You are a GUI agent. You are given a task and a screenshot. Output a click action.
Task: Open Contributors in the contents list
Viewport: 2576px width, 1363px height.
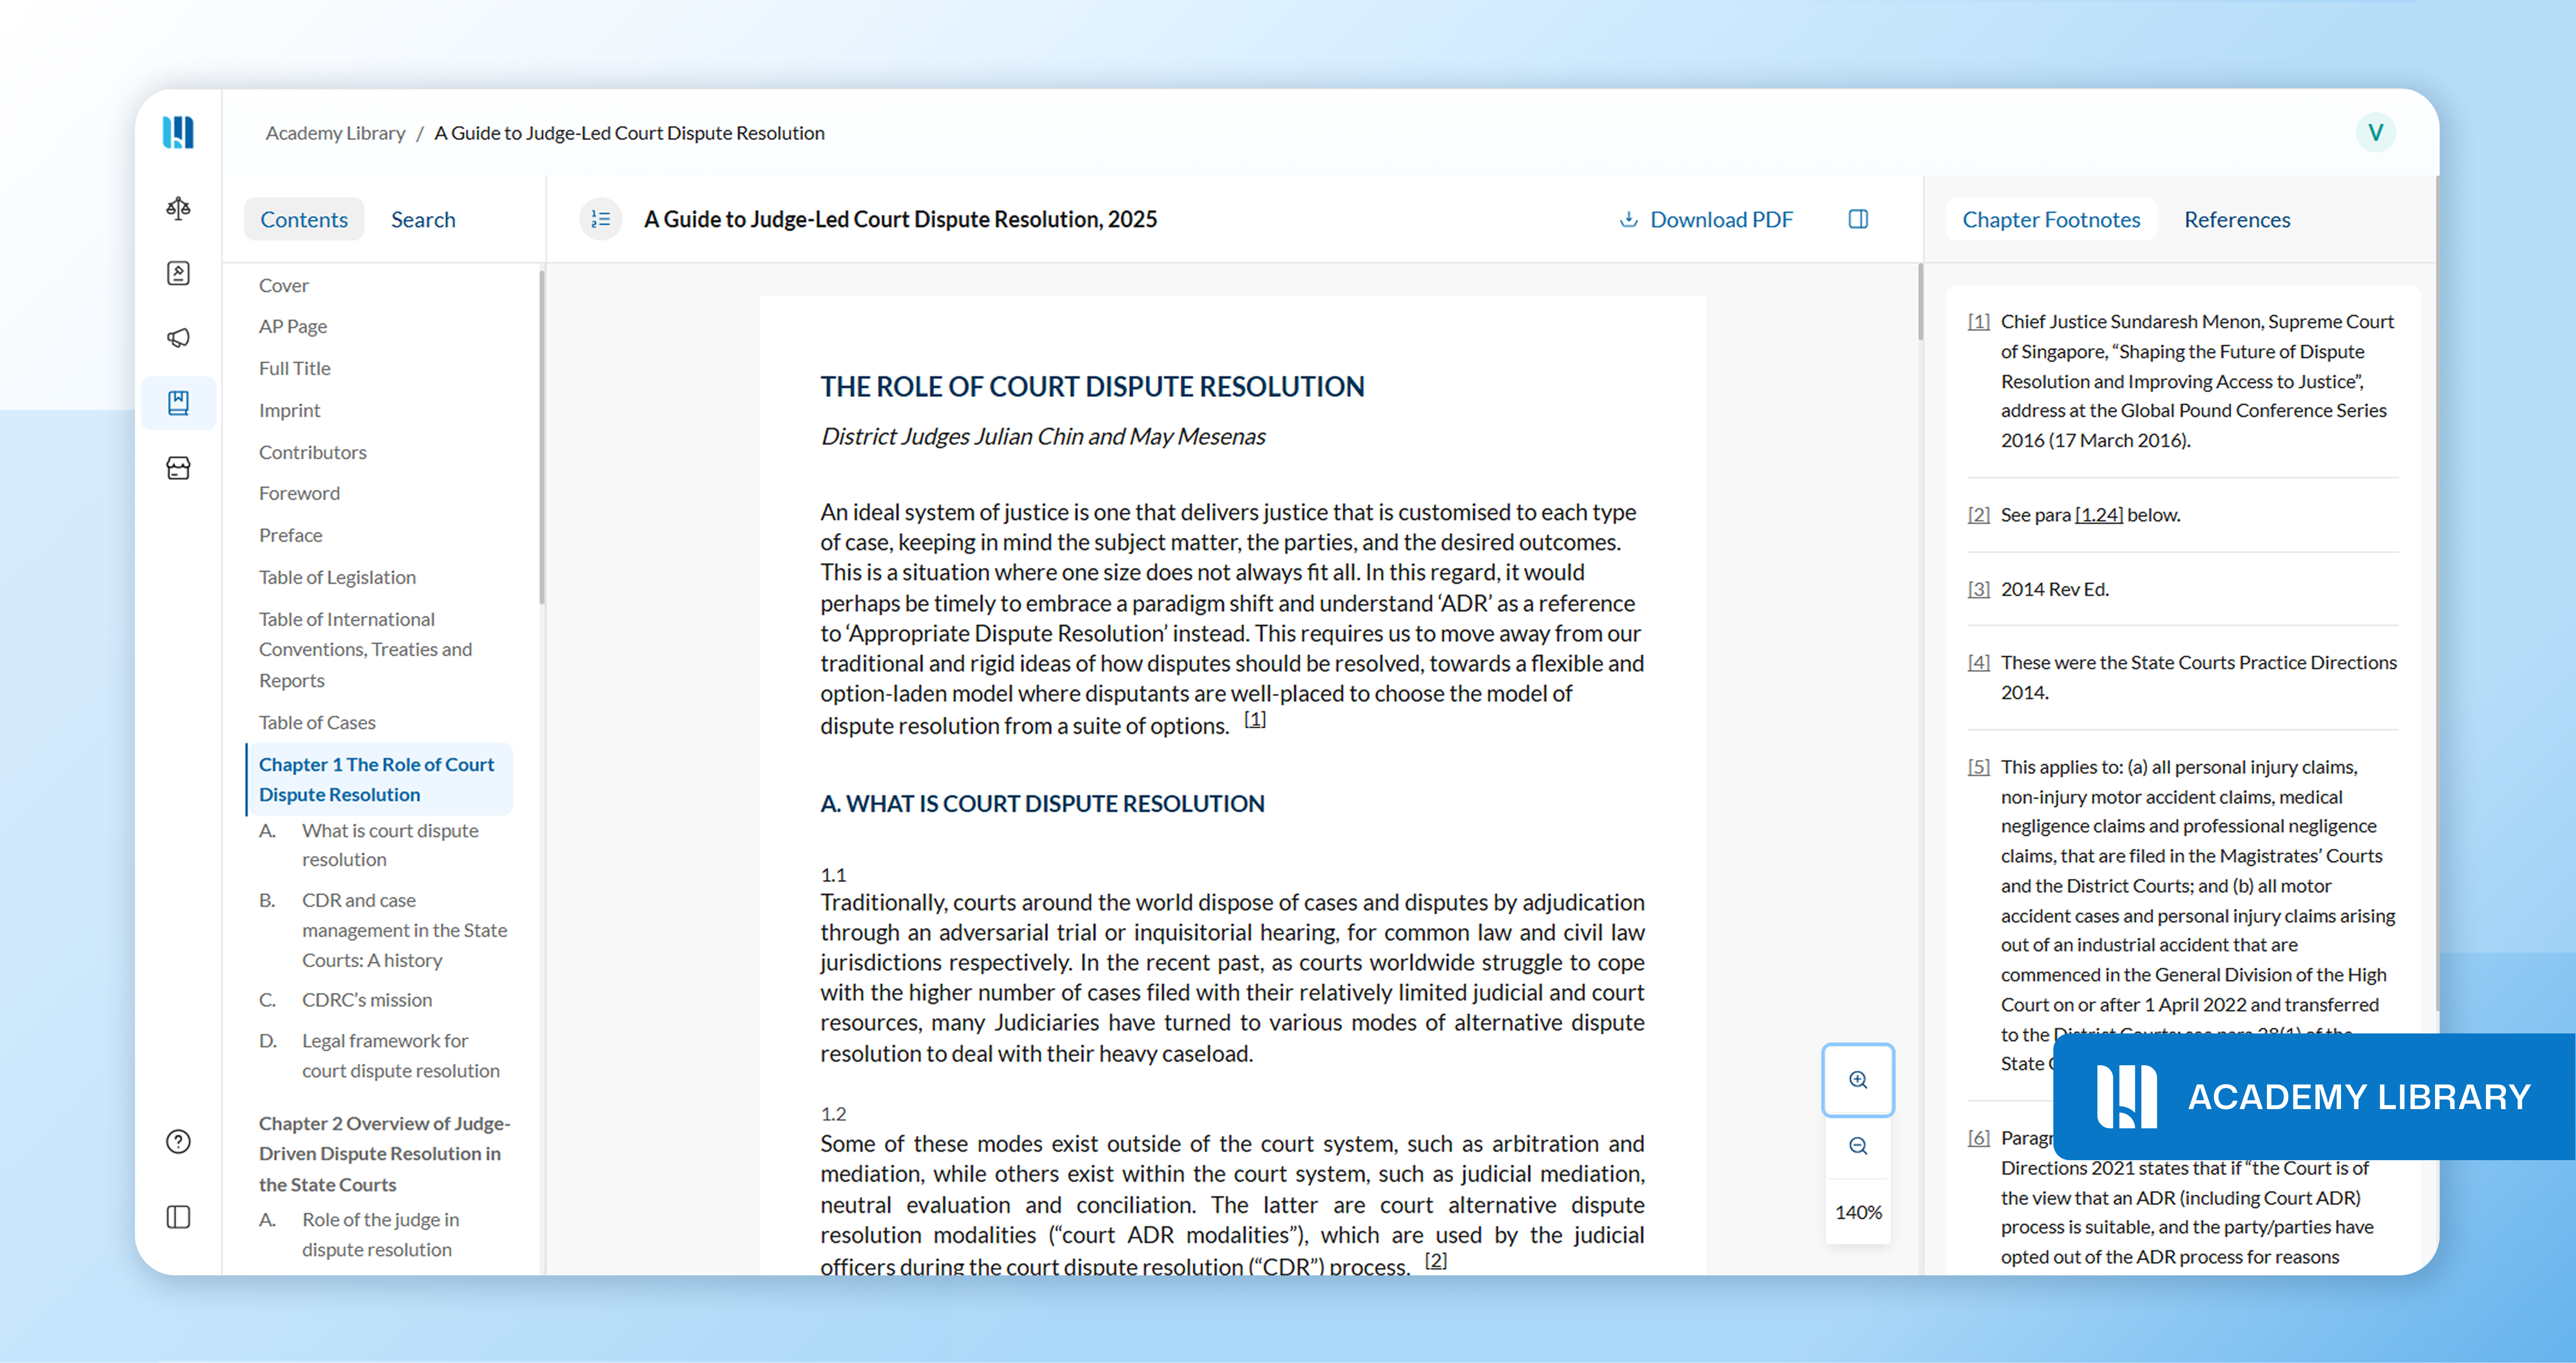(x=313, y=452)
